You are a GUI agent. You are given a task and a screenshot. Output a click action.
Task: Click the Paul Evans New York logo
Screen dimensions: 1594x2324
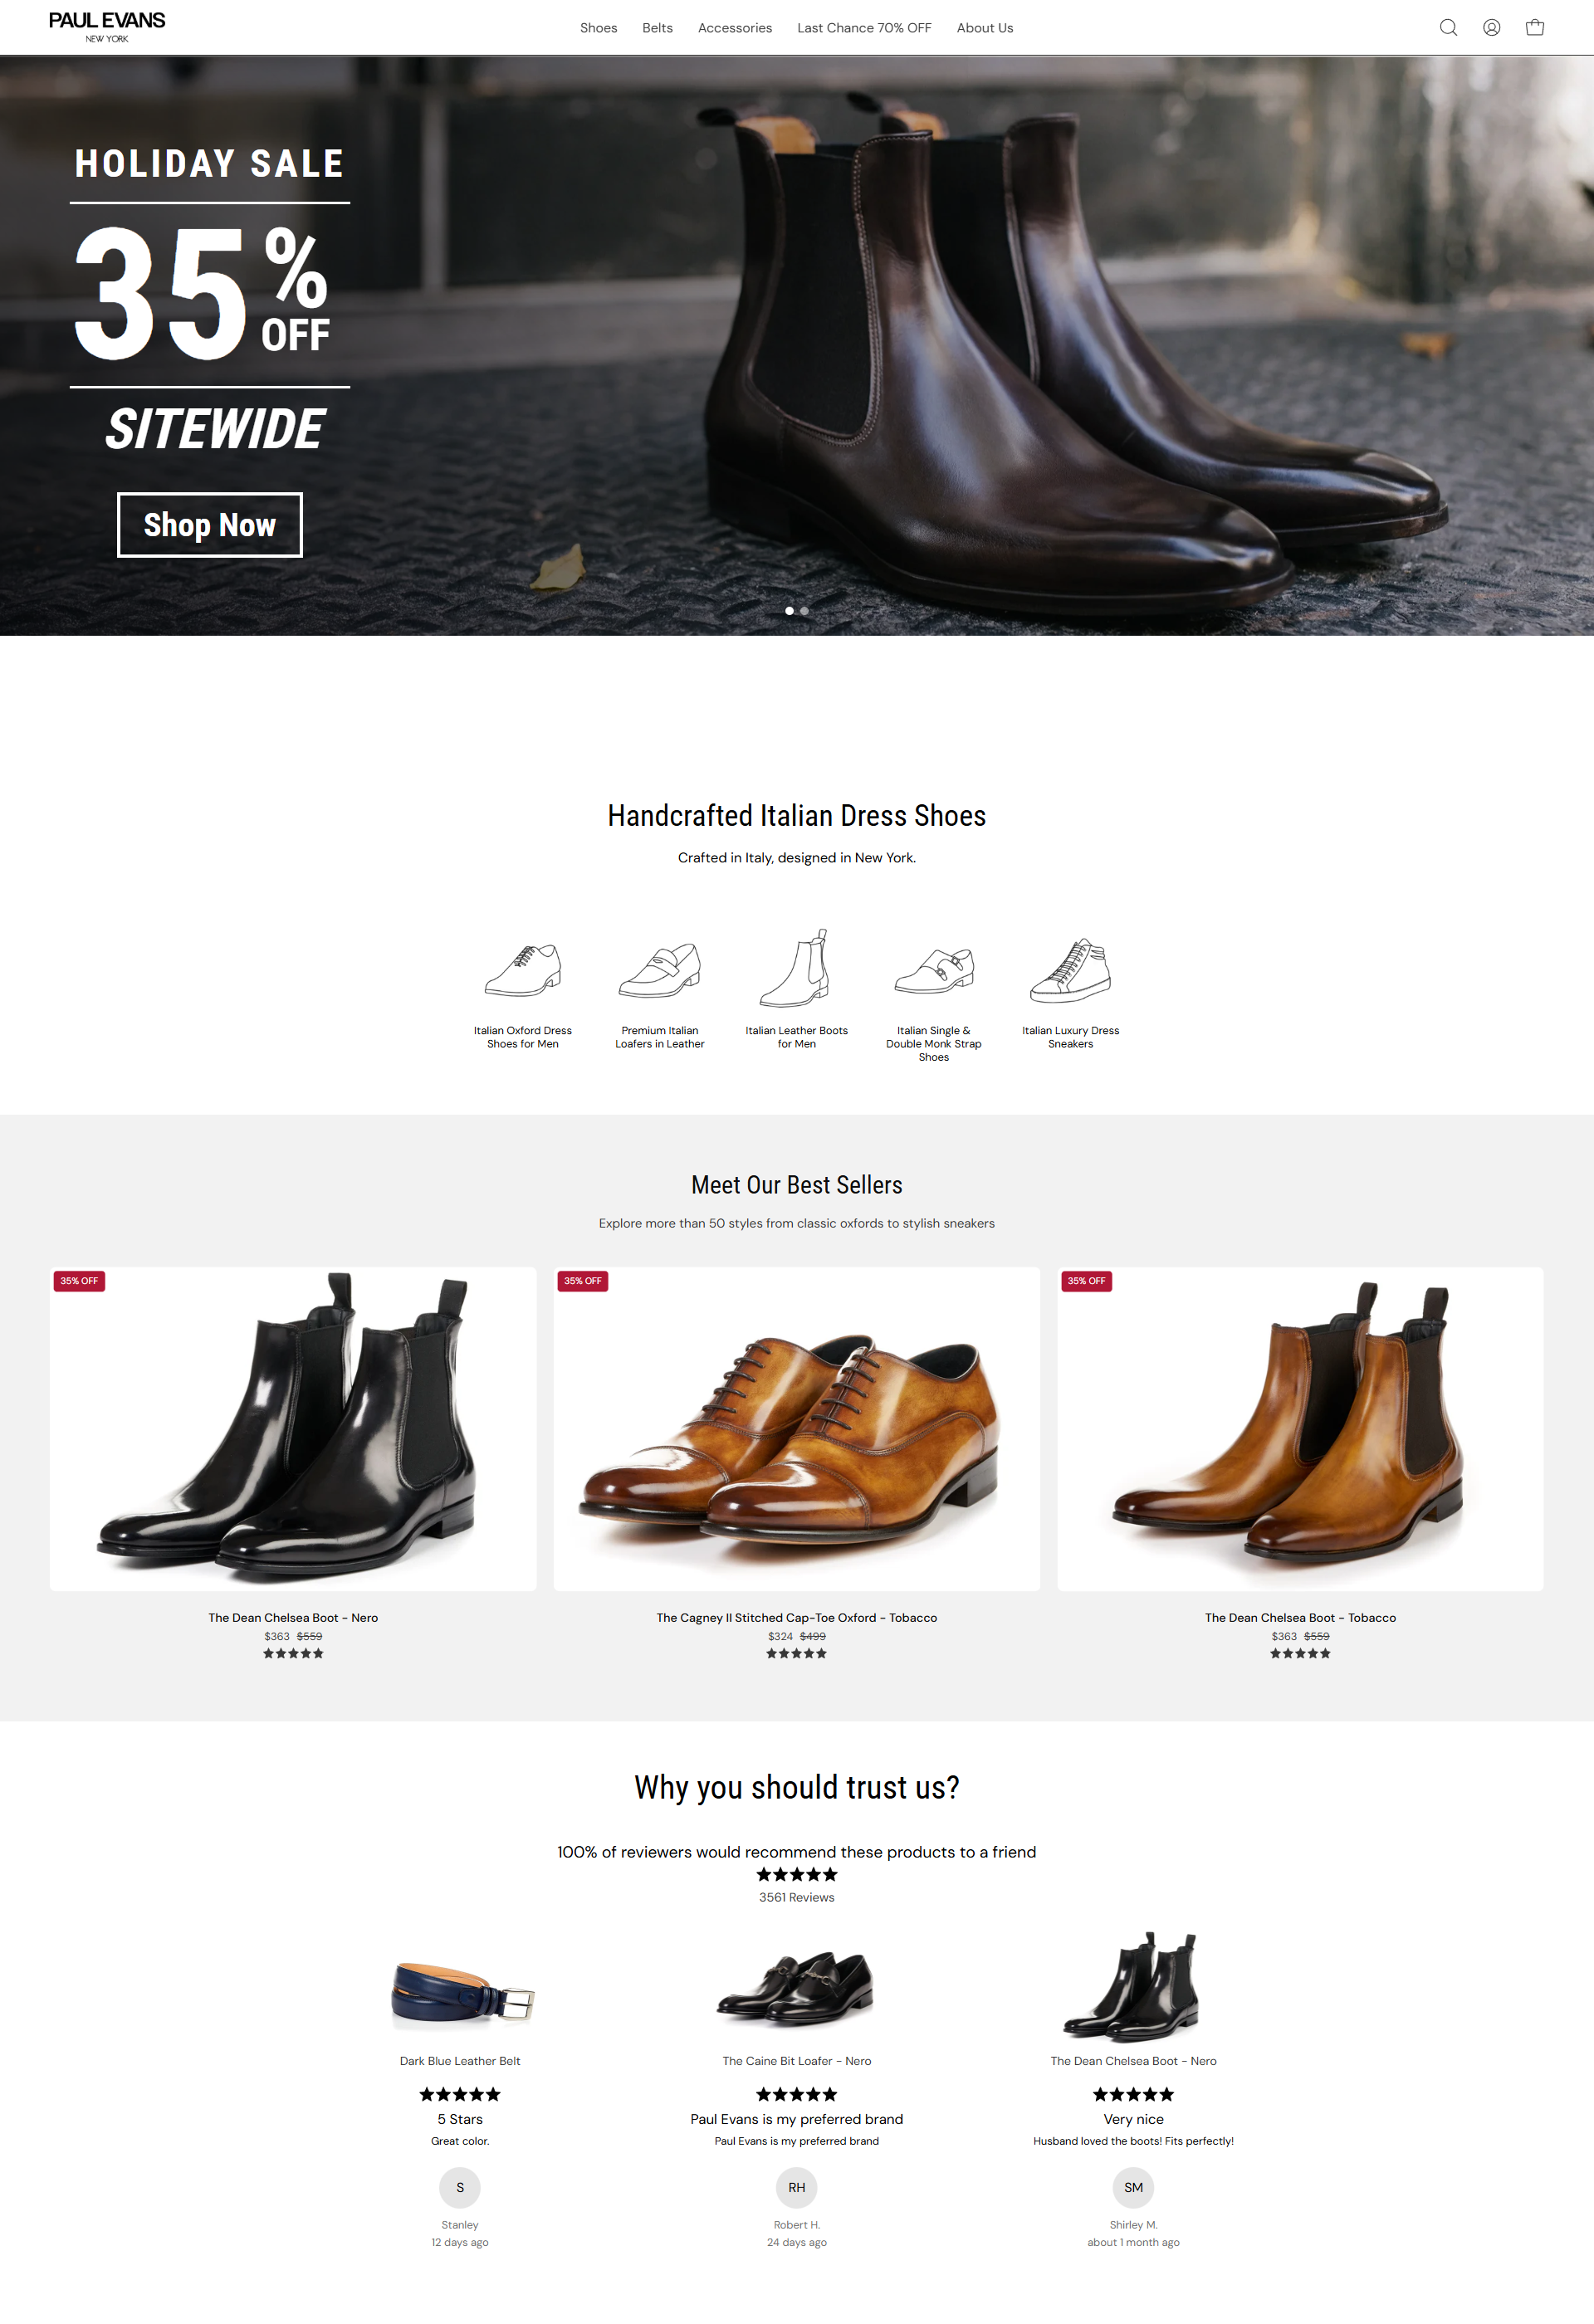click(x=107, y=27)
